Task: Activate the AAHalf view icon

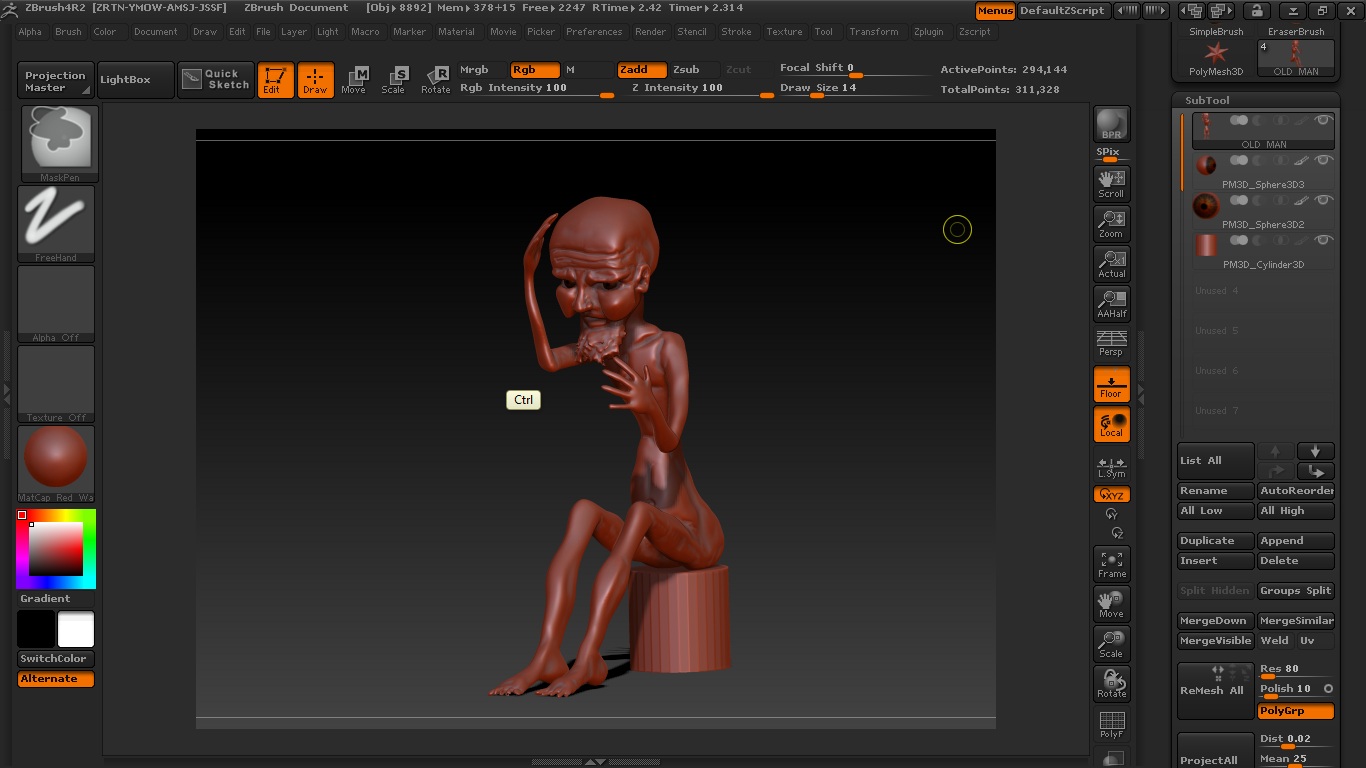Action: click(x=1111, y=303)
